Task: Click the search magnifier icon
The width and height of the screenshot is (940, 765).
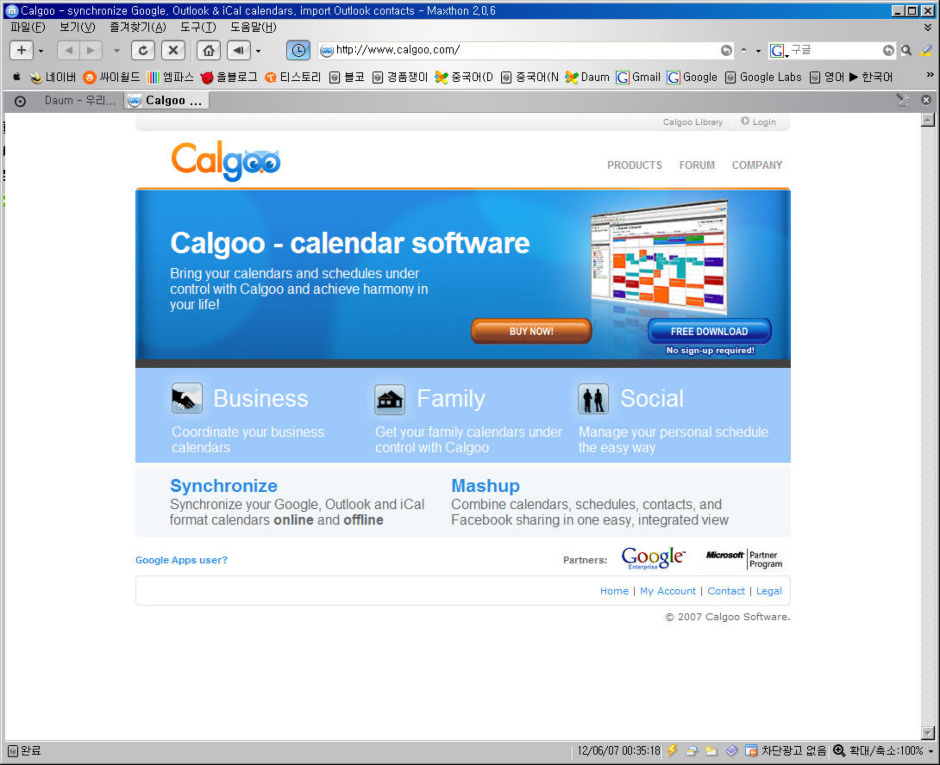Action: pos(906,50)
